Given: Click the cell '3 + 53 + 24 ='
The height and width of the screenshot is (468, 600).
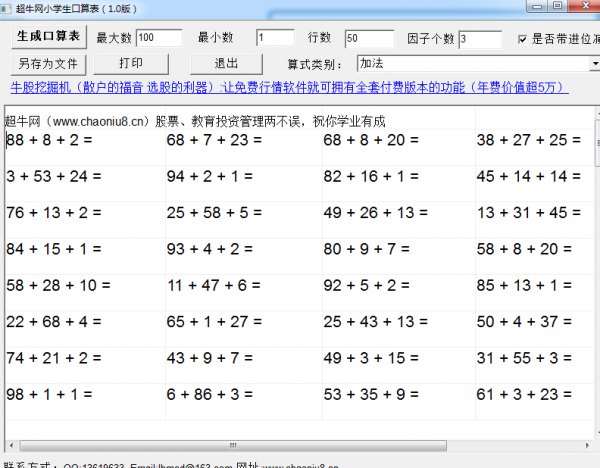Looking at the screenshot, I should (x=85, y=184).
